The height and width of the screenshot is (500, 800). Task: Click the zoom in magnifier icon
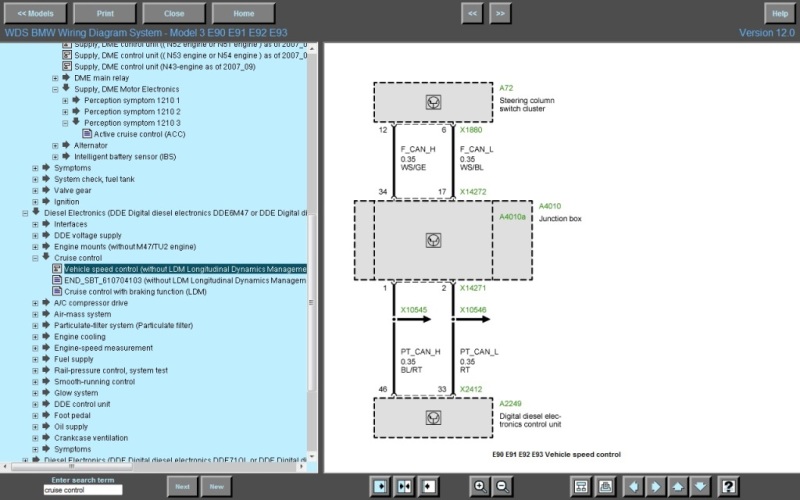pyautogui.click(x=480, y=486)
